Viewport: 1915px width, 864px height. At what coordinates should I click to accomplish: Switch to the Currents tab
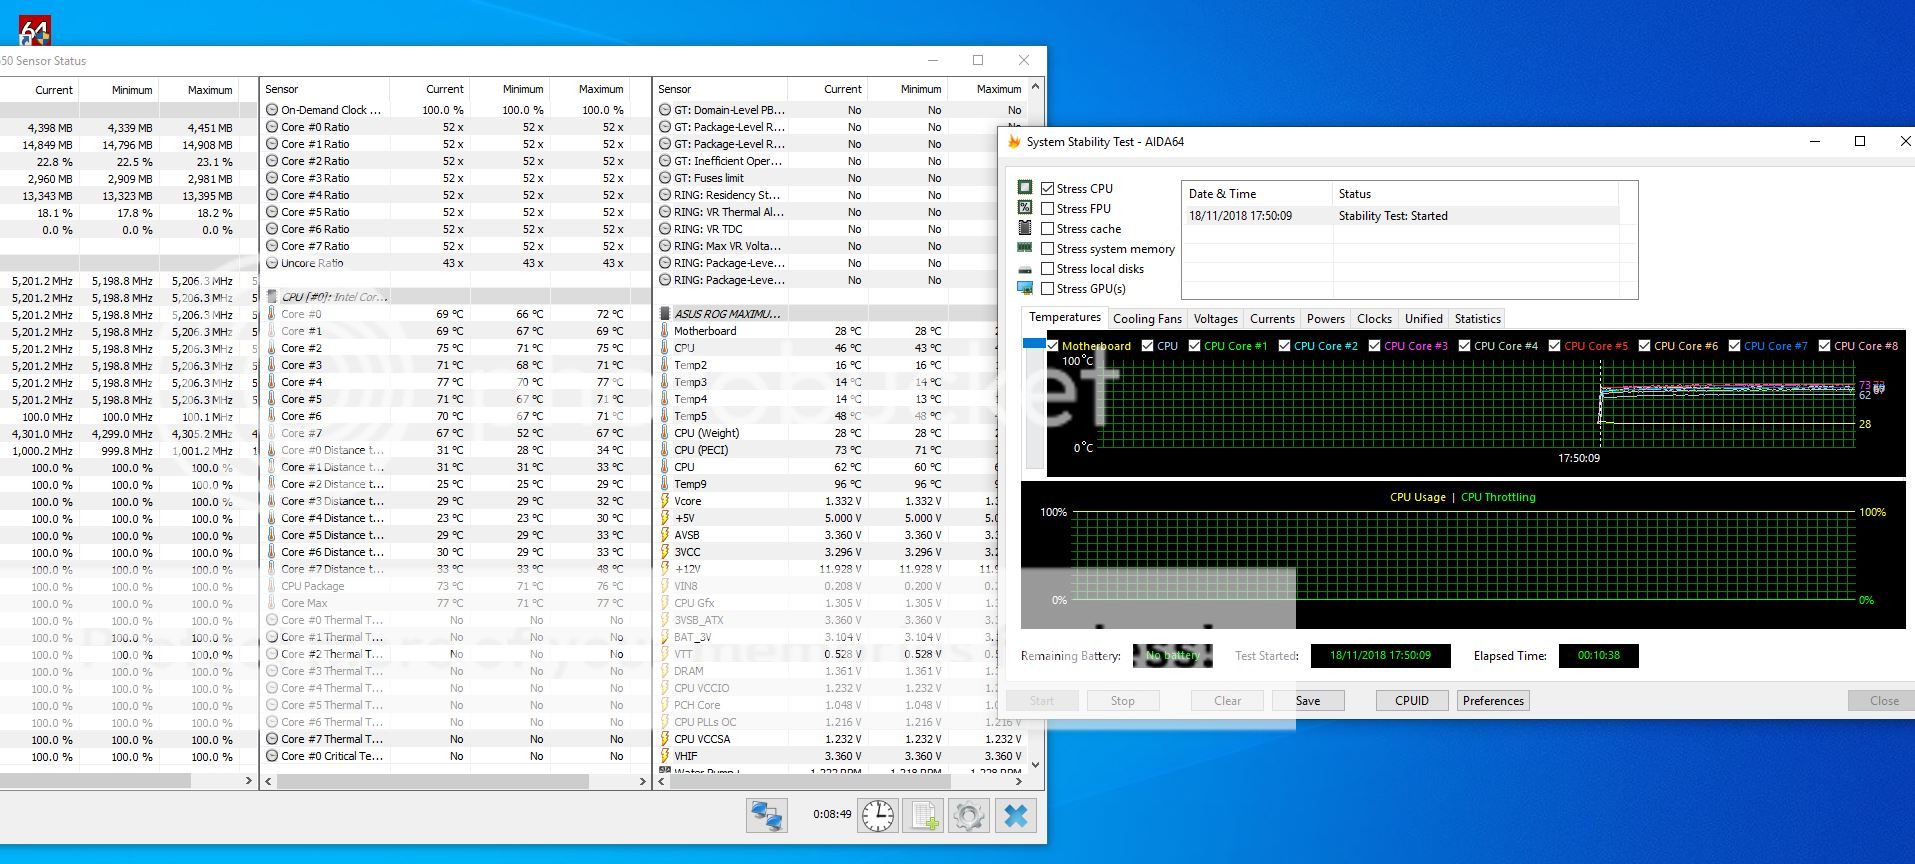(1272, 319)
